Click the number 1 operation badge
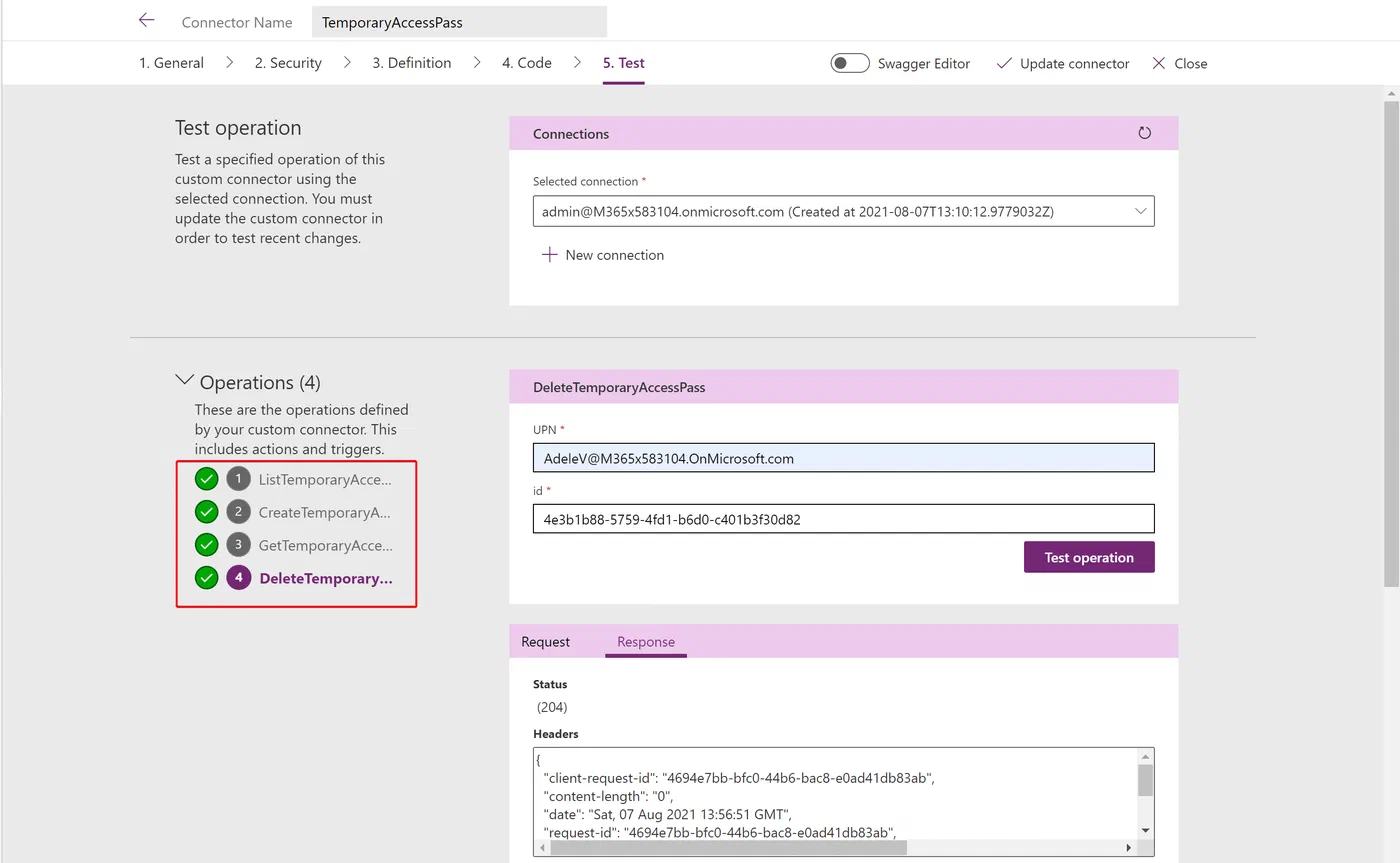 (x=238, y=479)
